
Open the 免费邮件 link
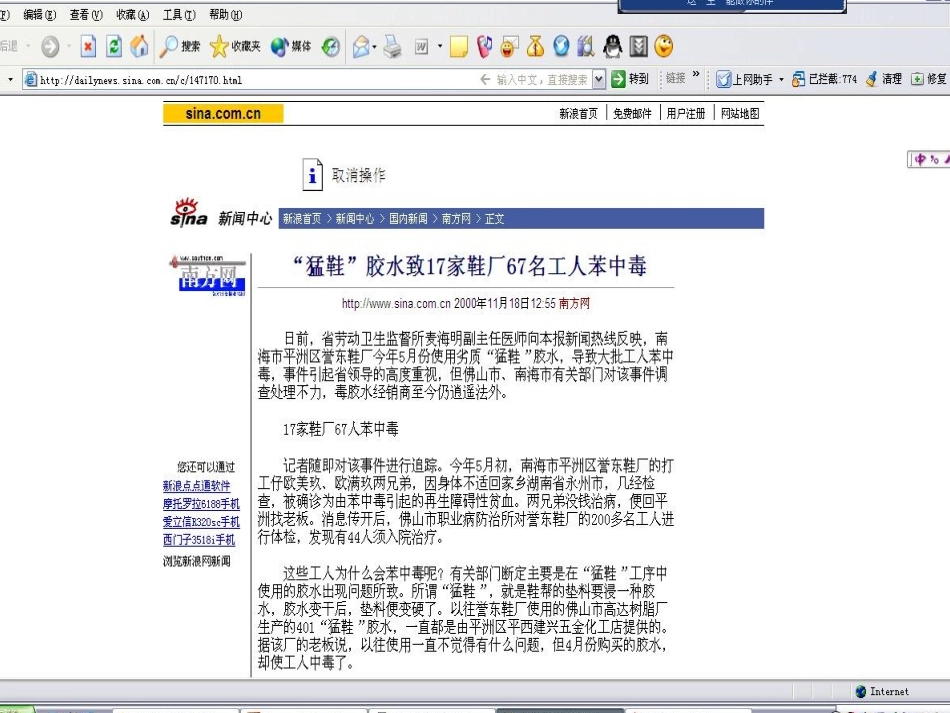[632, 113]
